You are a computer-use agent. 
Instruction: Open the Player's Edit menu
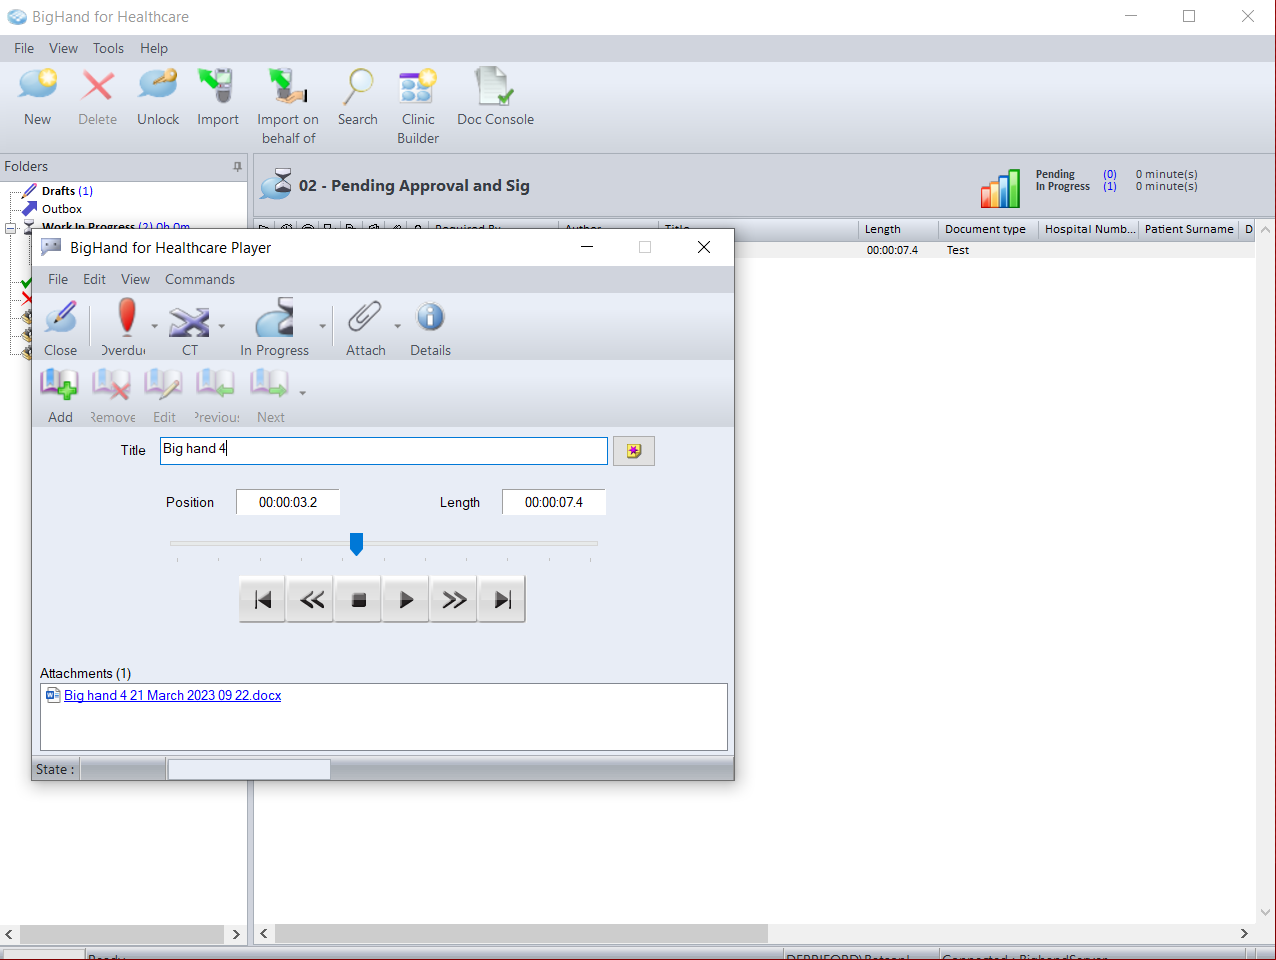click(x=94, y=279)
